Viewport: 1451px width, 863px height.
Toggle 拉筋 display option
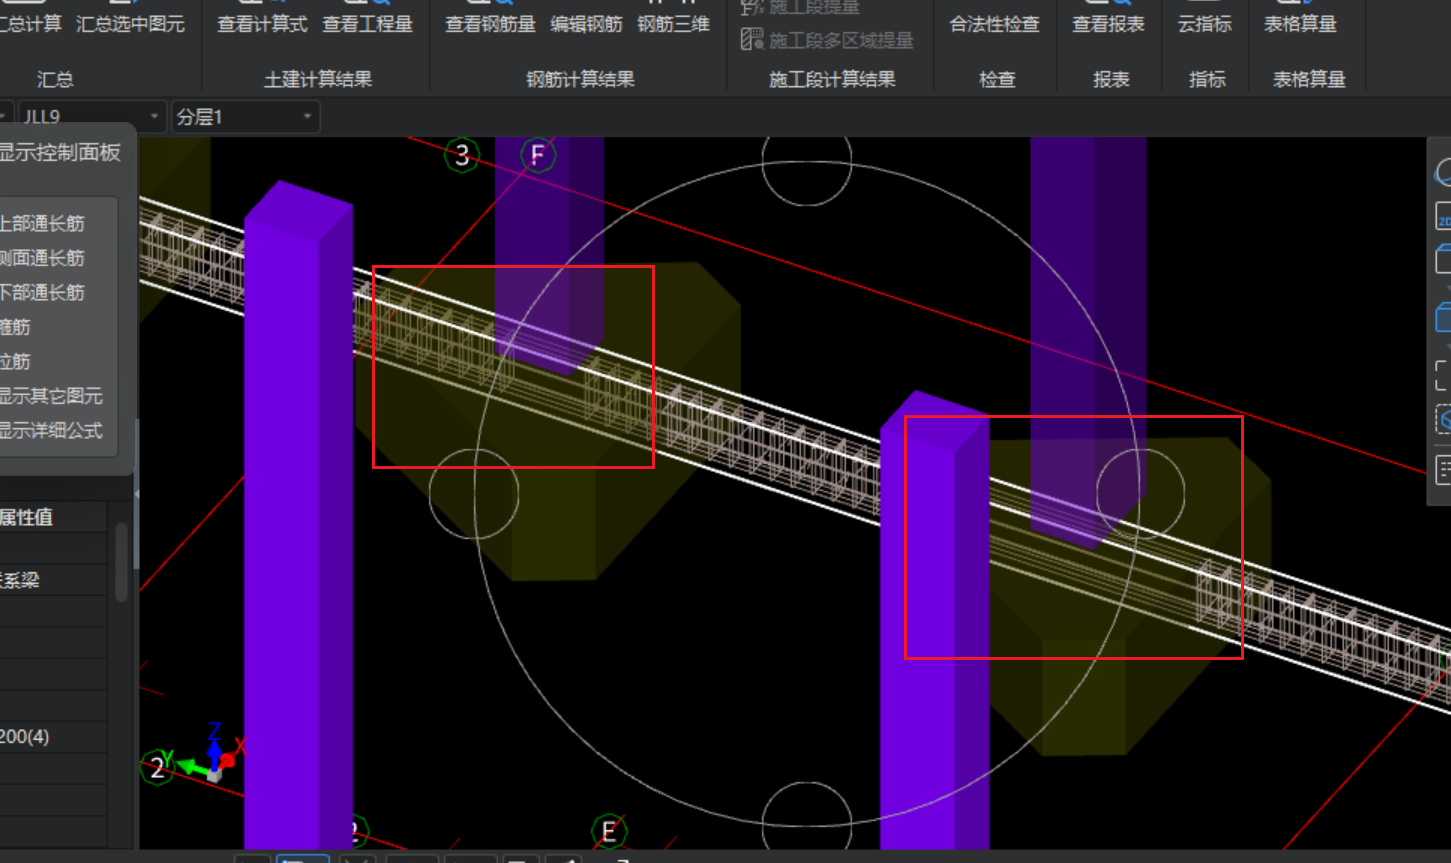click(15, 361)
